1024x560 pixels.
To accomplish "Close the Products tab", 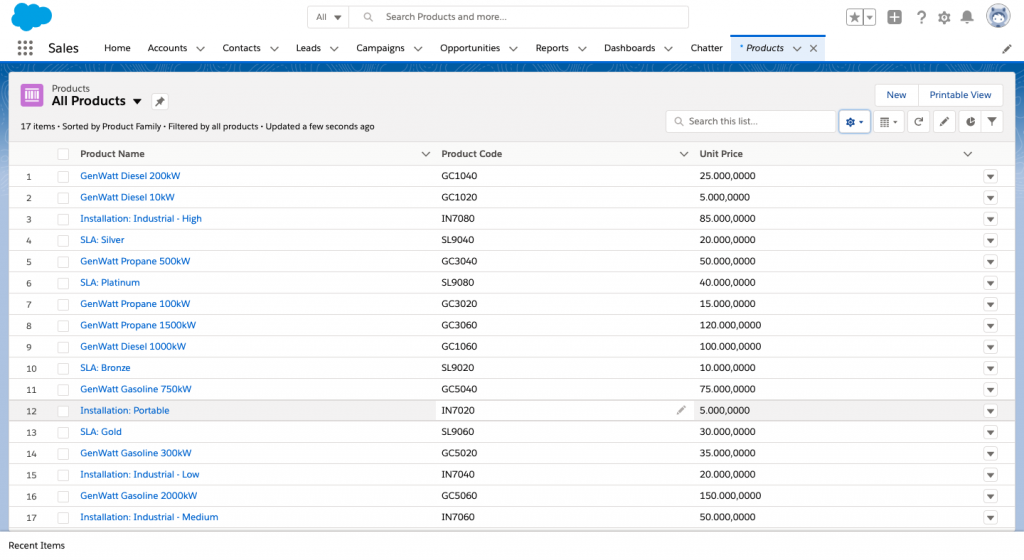I will (x=814, y=48).
